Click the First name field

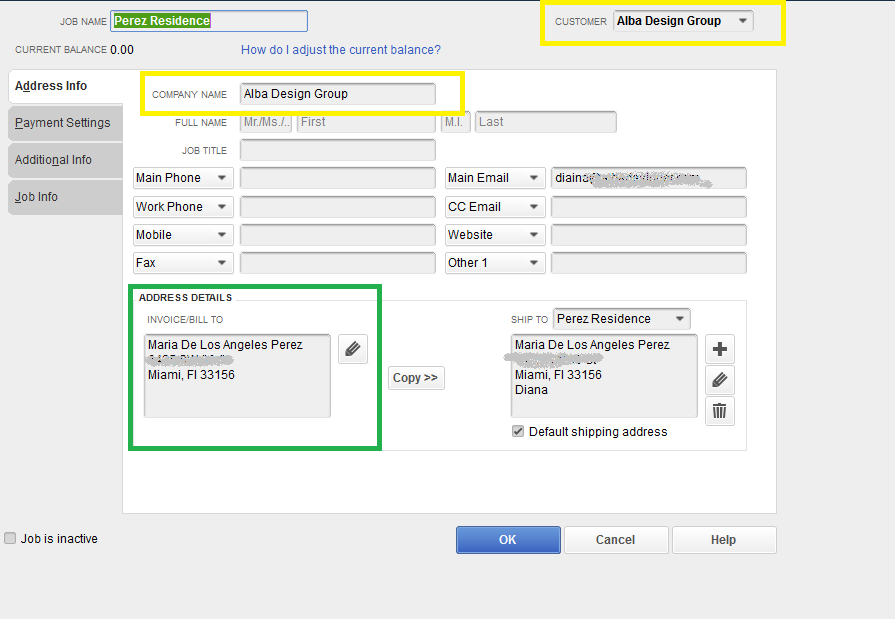pyautogui.click(x=366, y=122)
